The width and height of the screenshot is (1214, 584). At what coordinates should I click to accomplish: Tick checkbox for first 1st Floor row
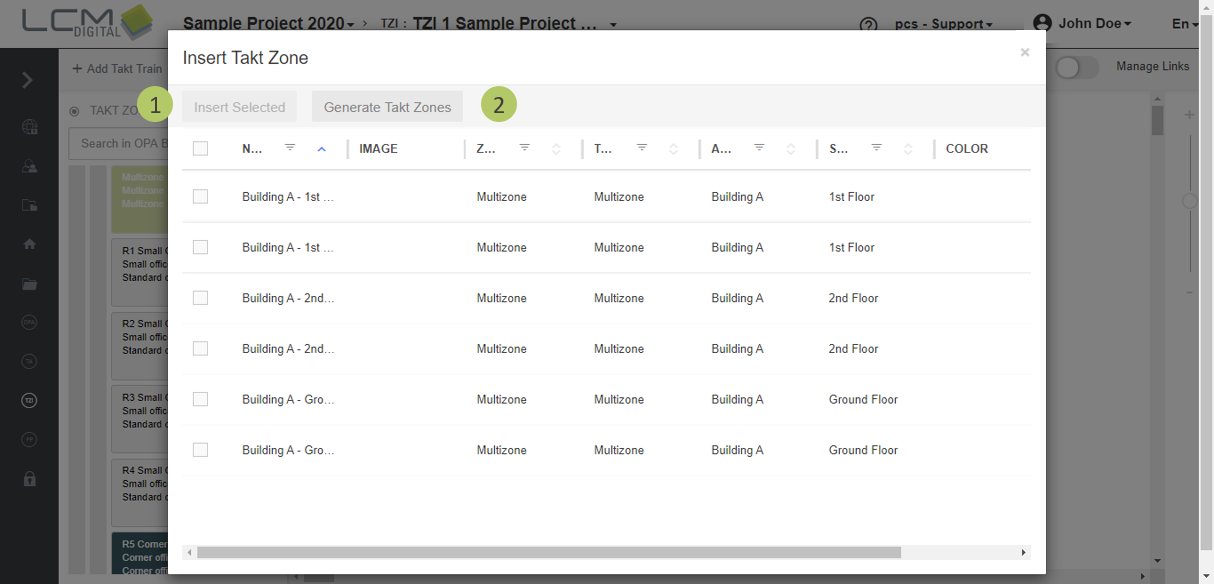[x=200, y=197]
